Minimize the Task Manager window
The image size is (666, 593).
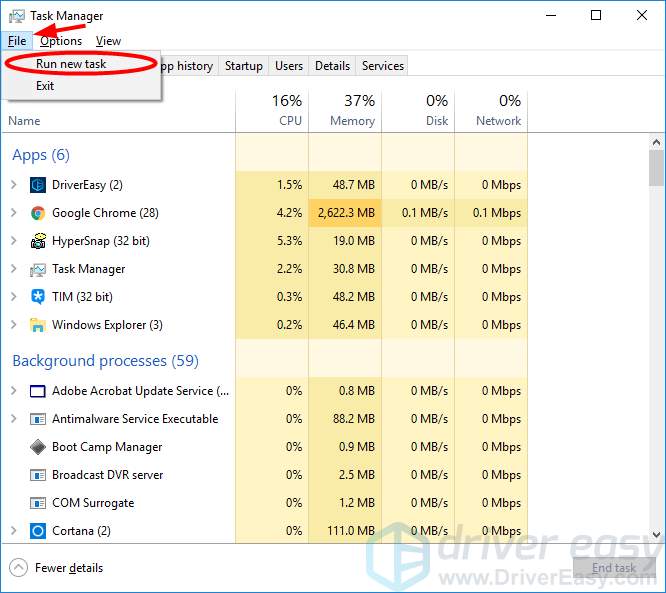pyautogui.click(x=551, y=16)
